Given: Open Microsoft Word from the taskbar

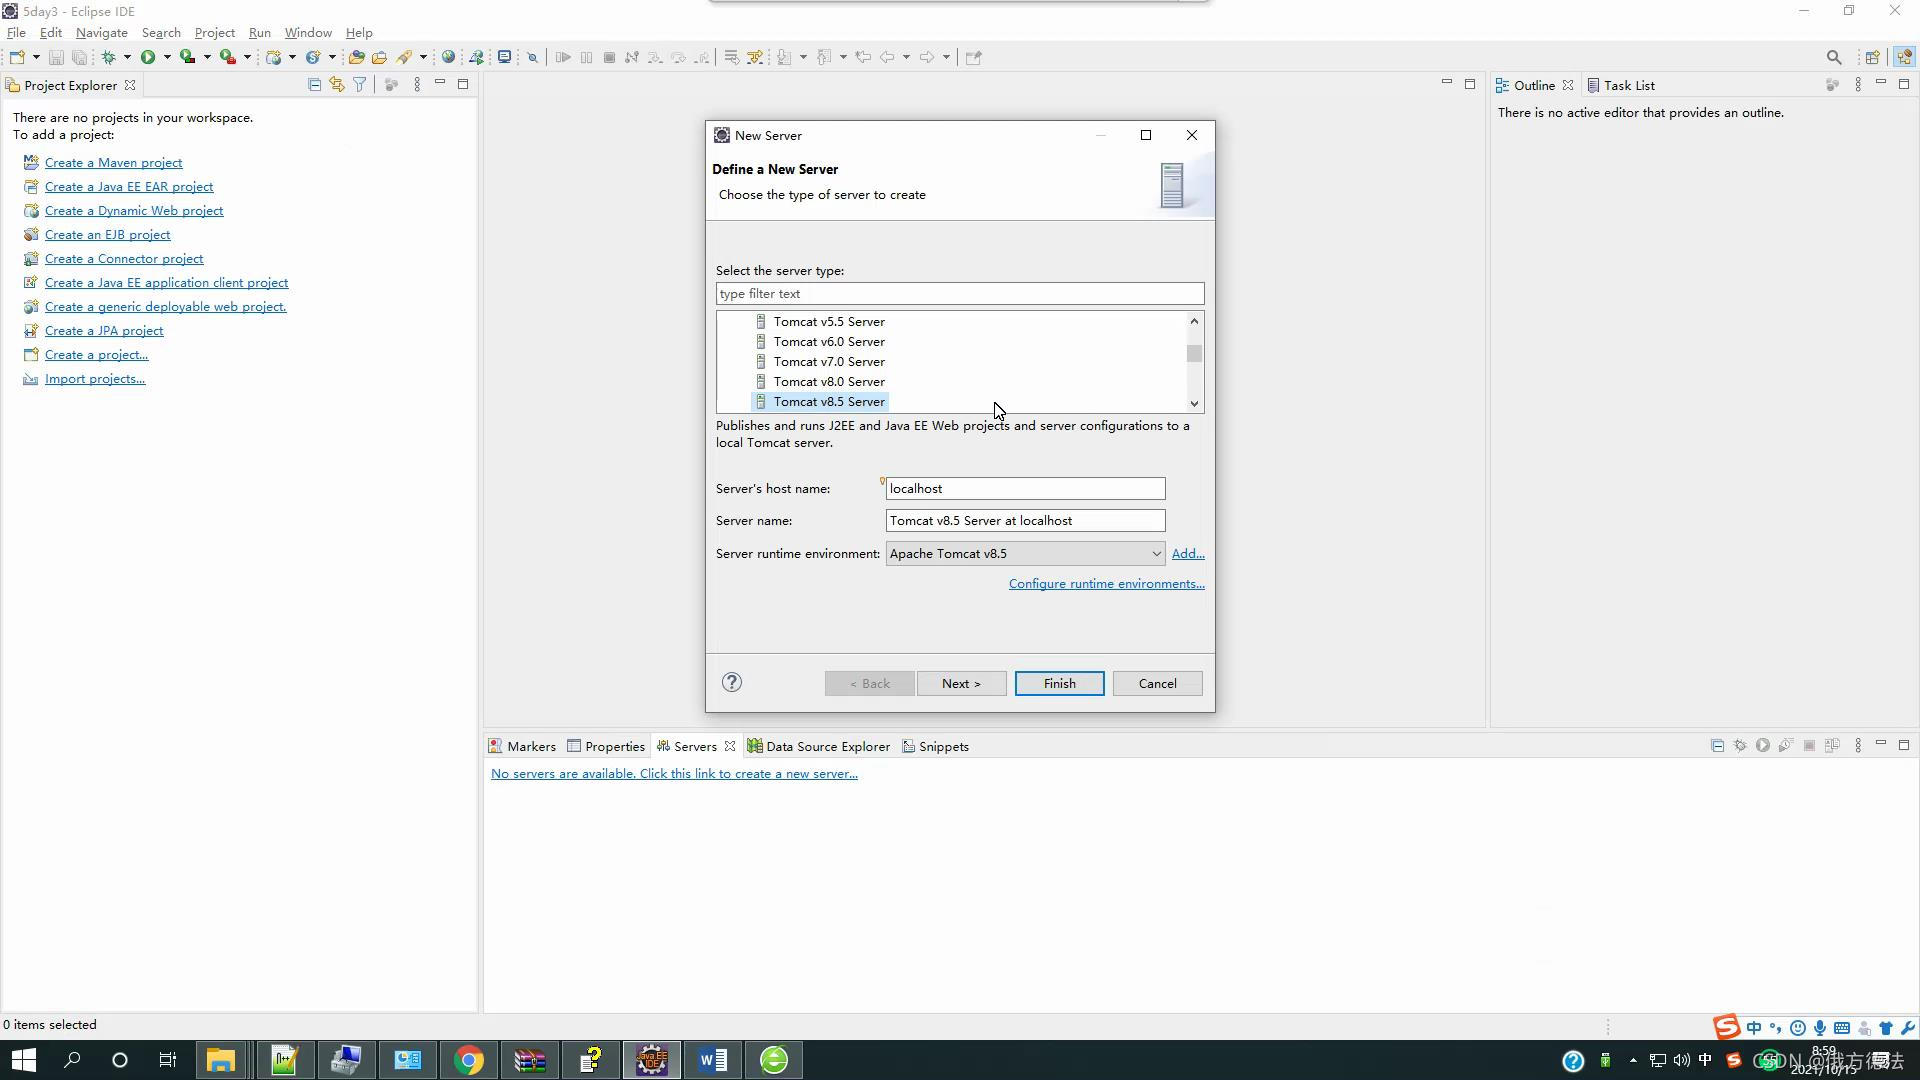Looking at the screenshot, I should click(713, 1060).
